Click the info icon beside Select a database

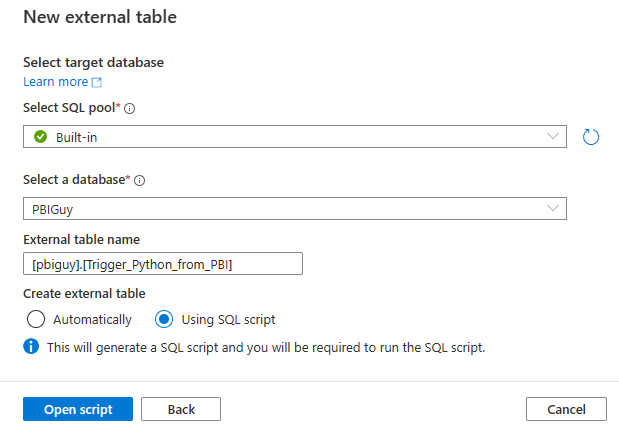point(139,180)
